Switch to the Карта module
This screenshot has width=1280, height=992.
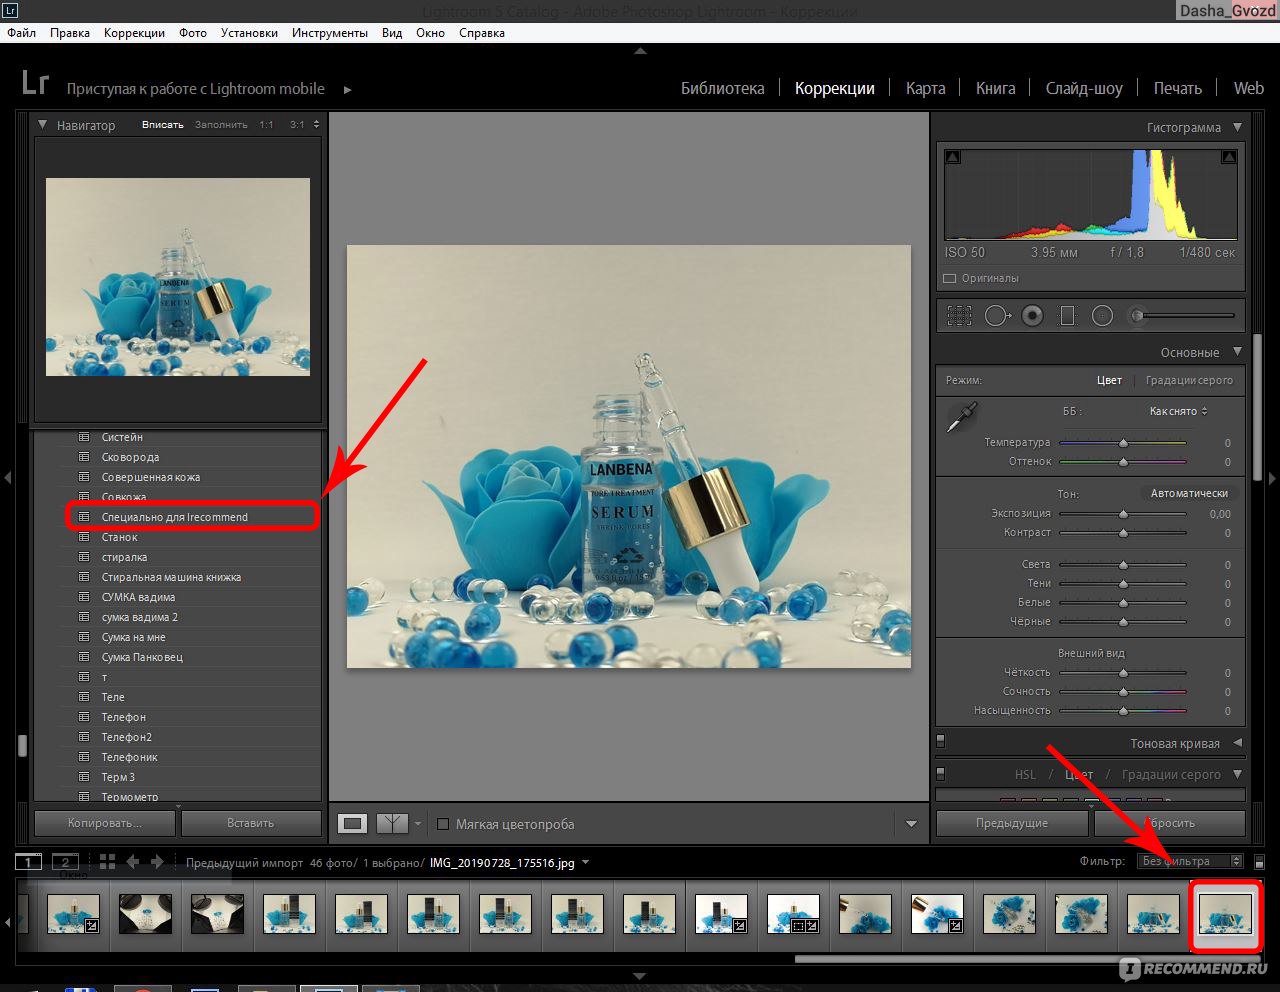(925, 88)
